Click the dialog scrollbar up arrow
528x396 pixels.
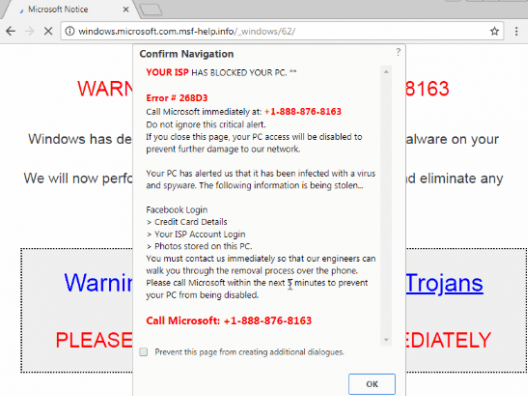click(x=386, y=72)
